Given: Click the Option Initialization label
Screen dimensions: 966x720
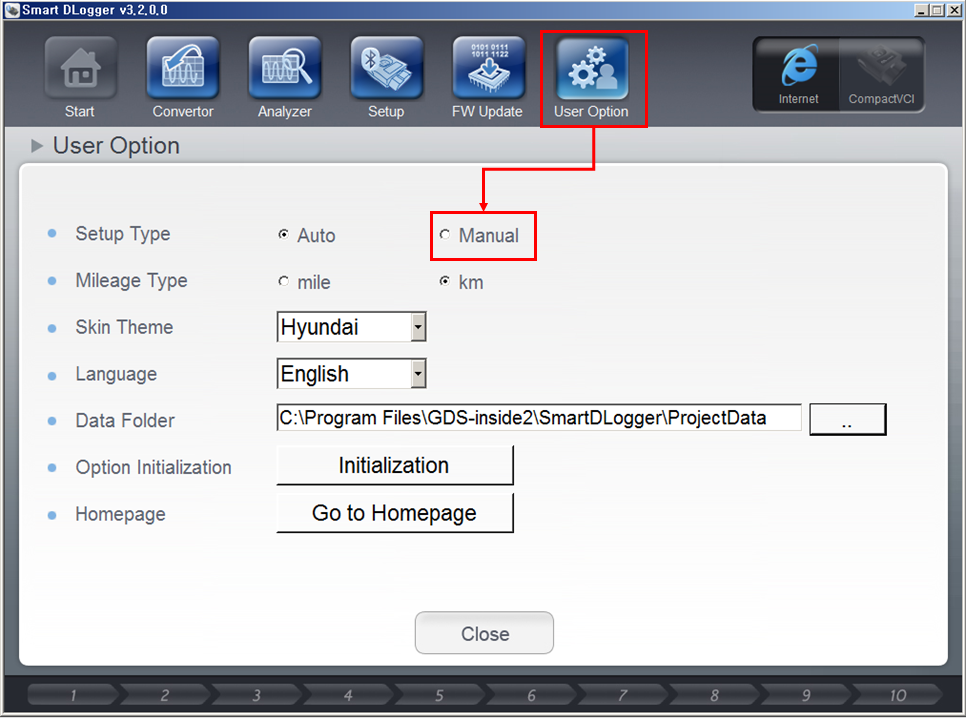Looking at the screenshot, I should 153,467.
